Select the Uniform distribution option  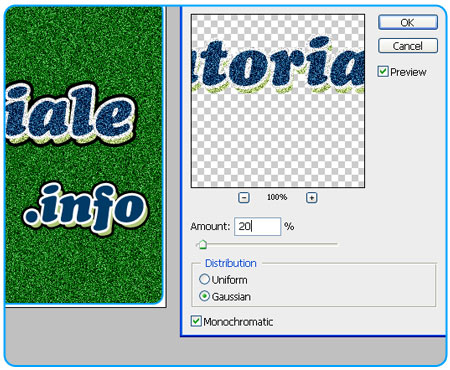[x=204, y=279]
